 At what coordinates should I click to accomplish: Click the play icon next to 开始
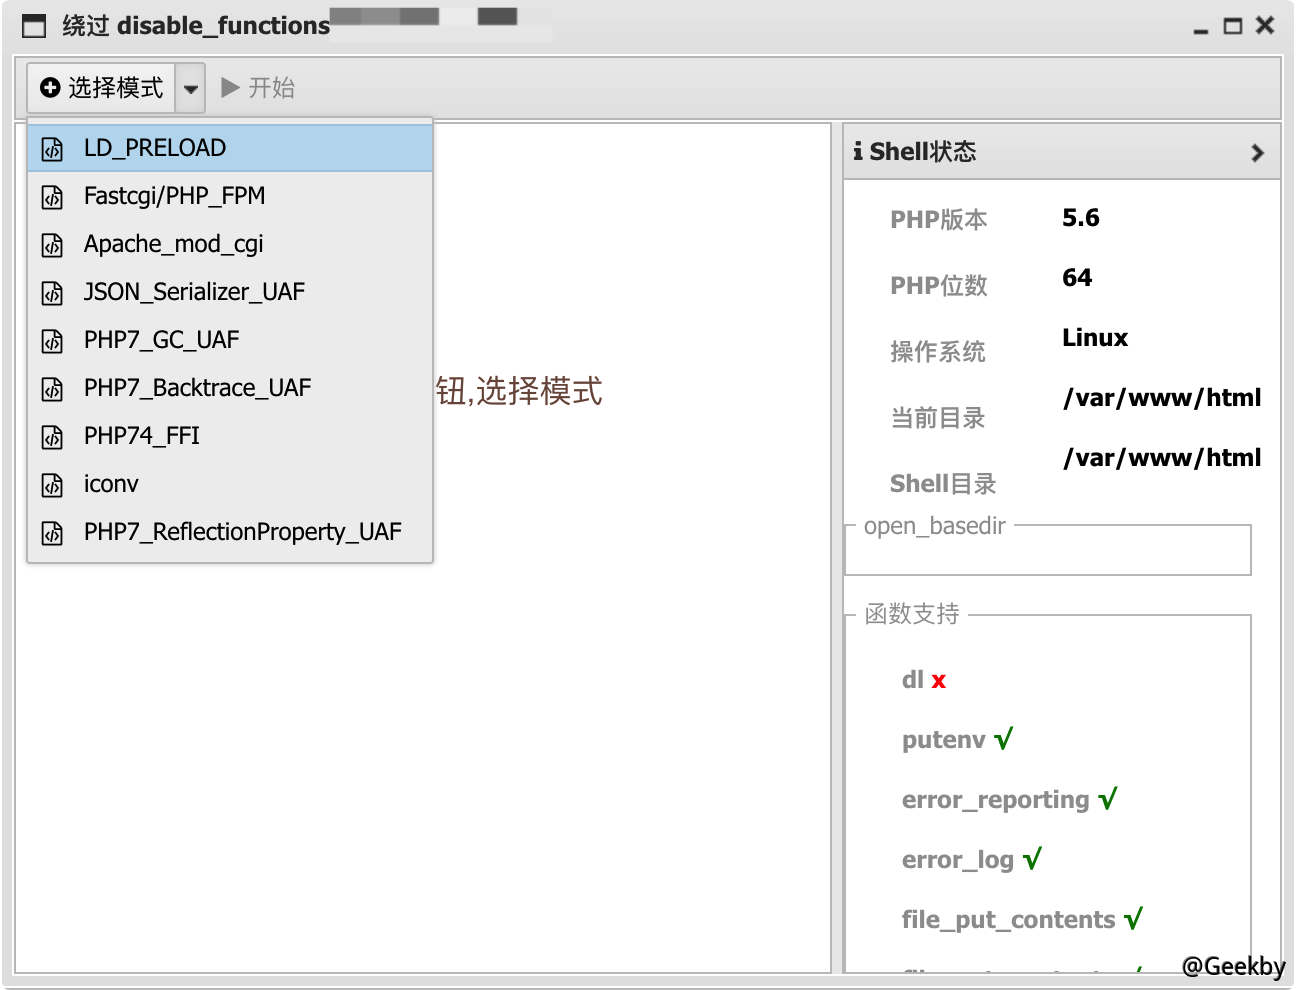click(228, 87)
